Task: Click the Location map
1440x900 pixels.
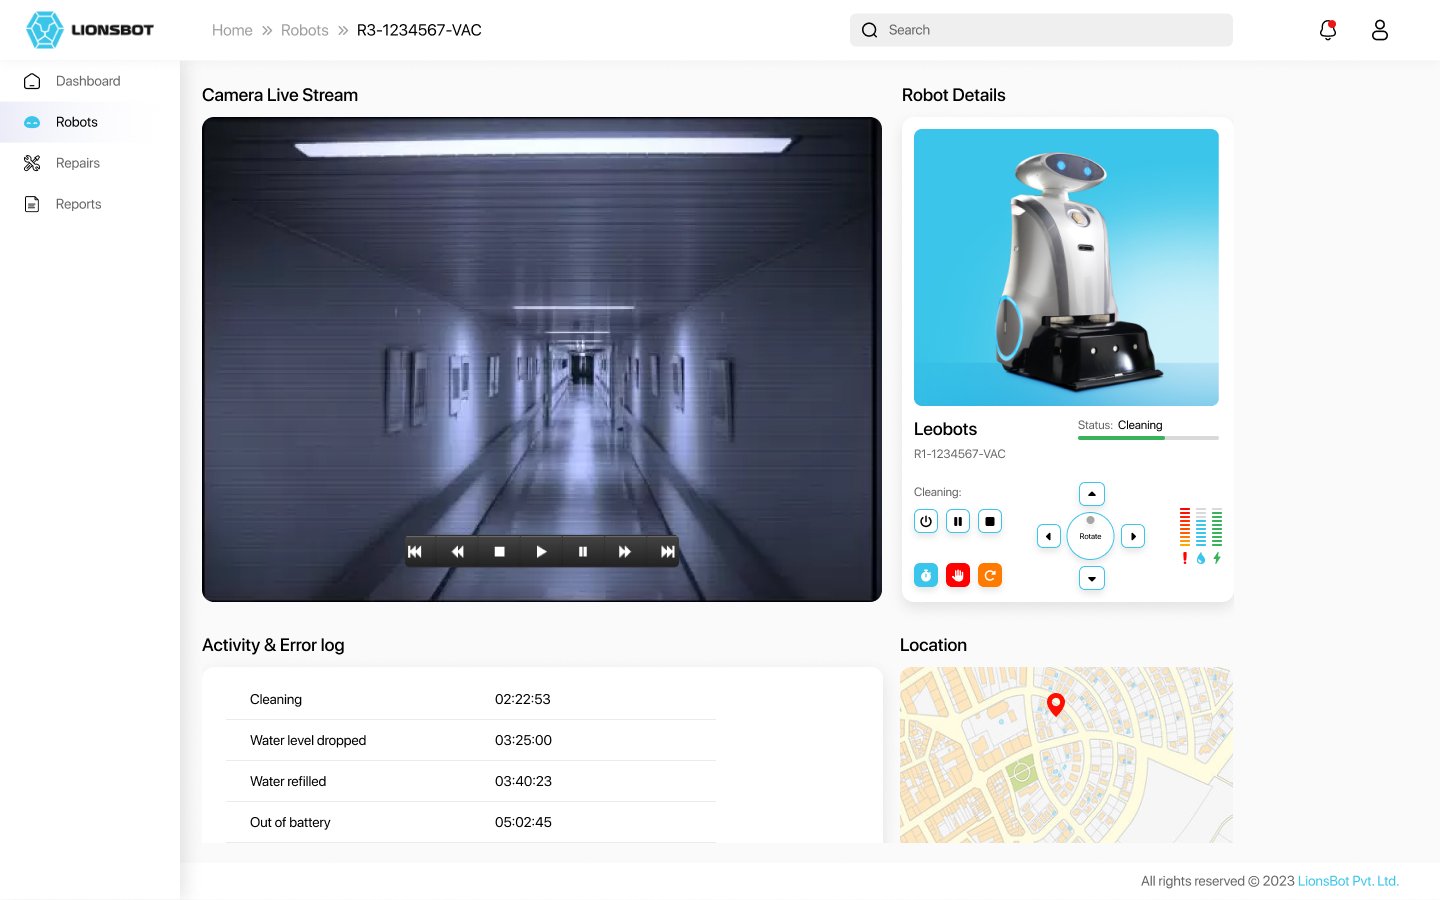Action: 1066,755
